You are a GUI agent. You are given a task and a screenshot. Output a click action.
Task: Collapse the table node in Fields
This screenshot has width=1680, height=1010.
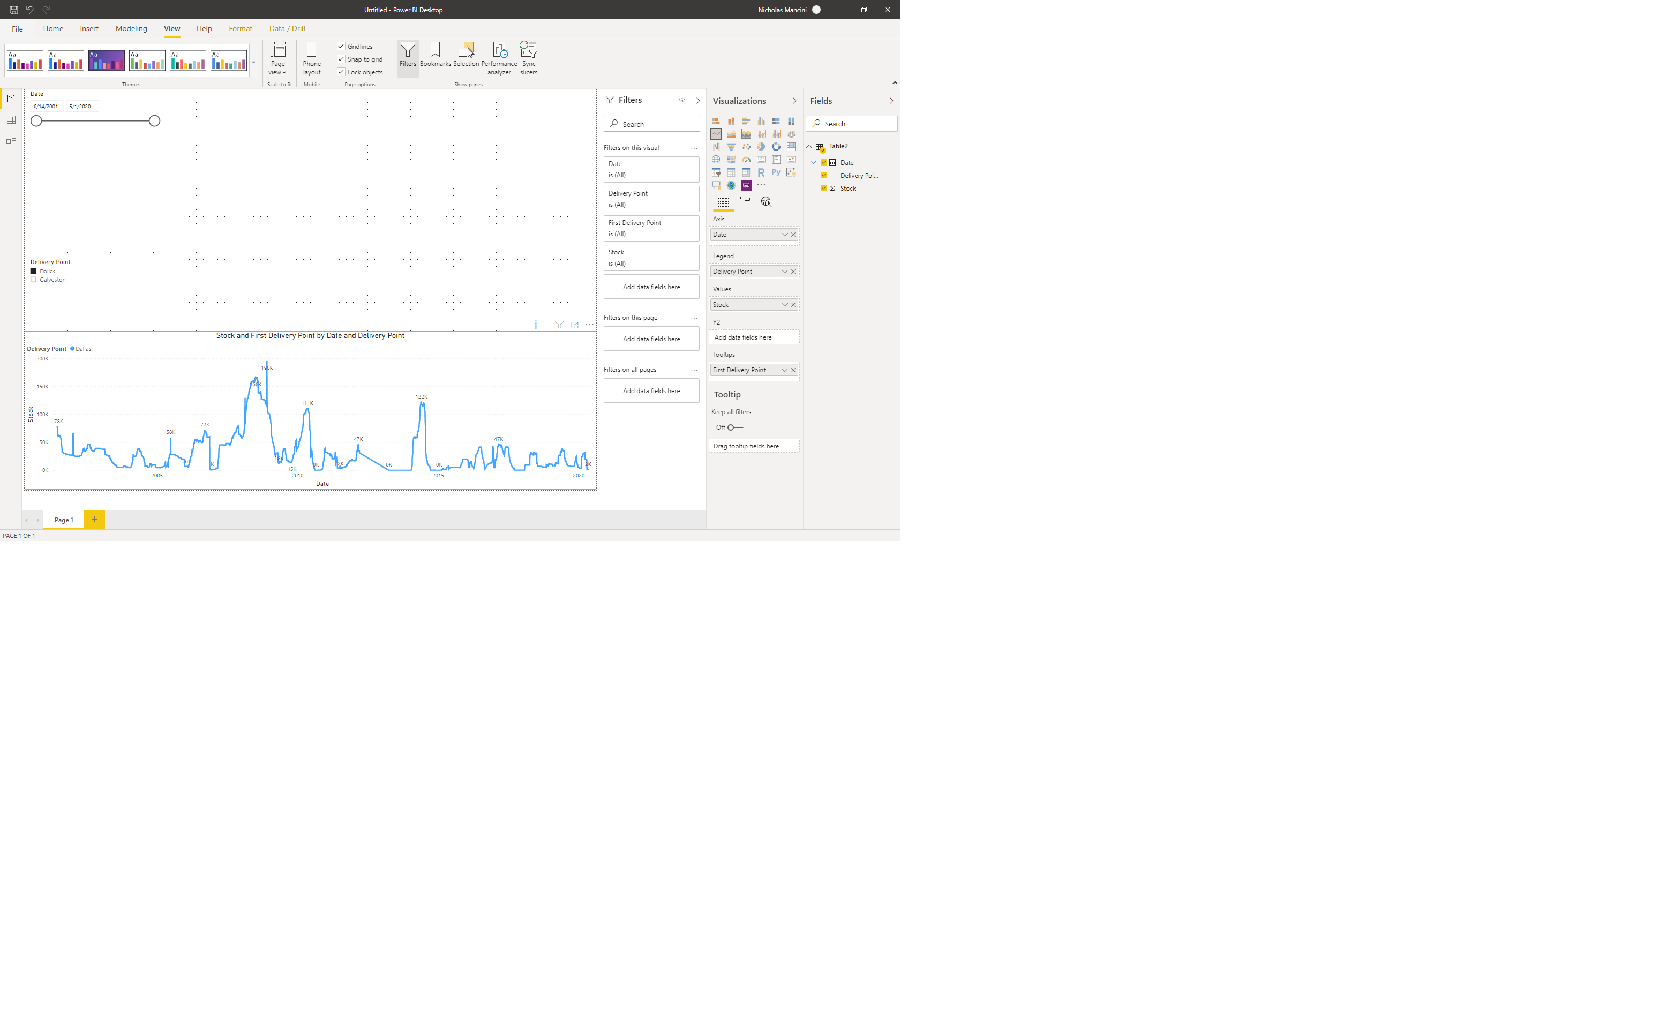point(810,146)
